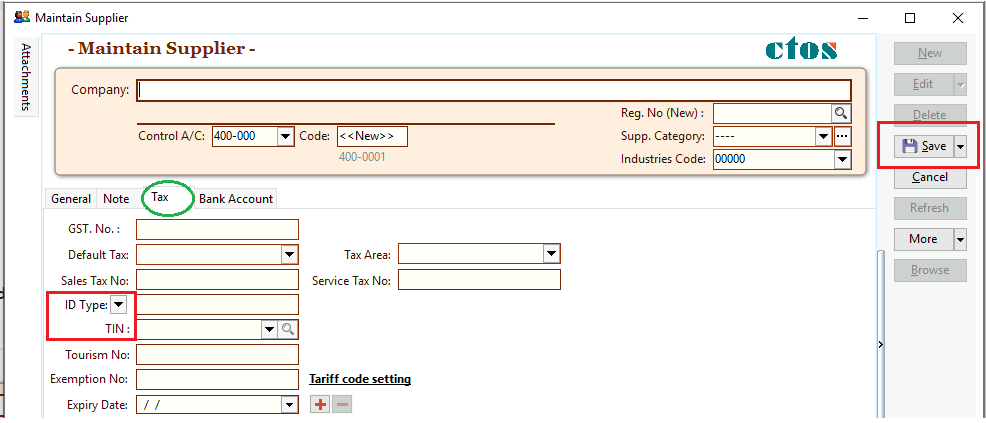Open the Tariff code setting link
986x423 pixels.
click(x=360, y=379)
